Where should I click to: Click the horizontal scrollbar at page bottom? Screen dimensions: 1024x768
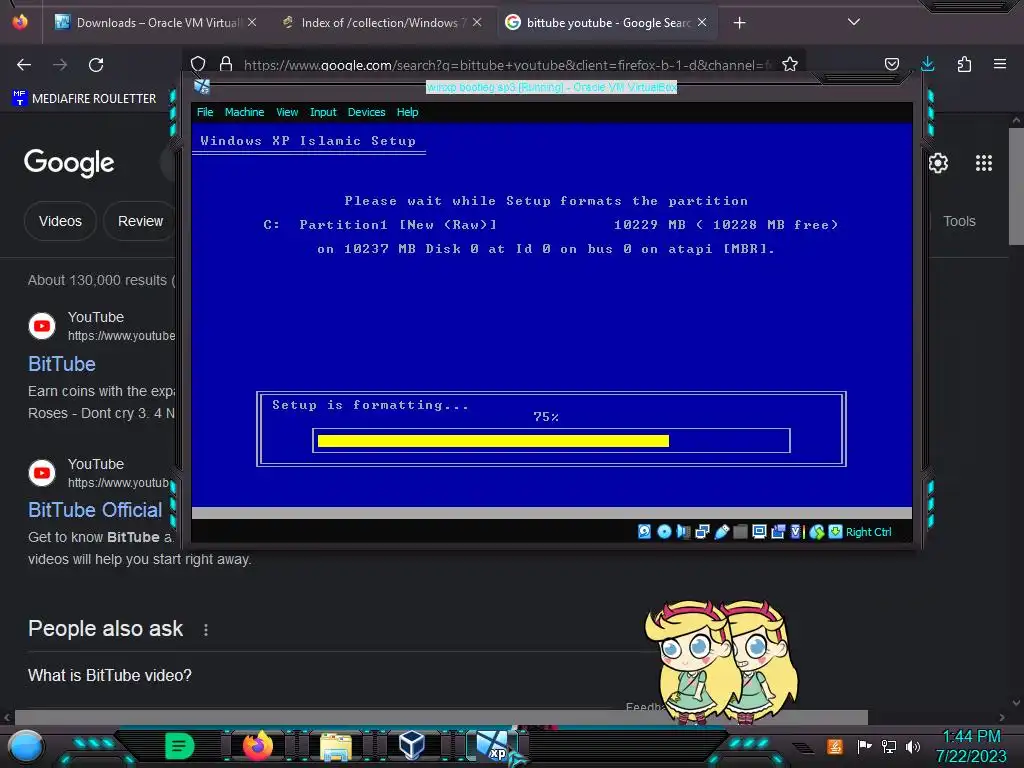click(441, 717)
